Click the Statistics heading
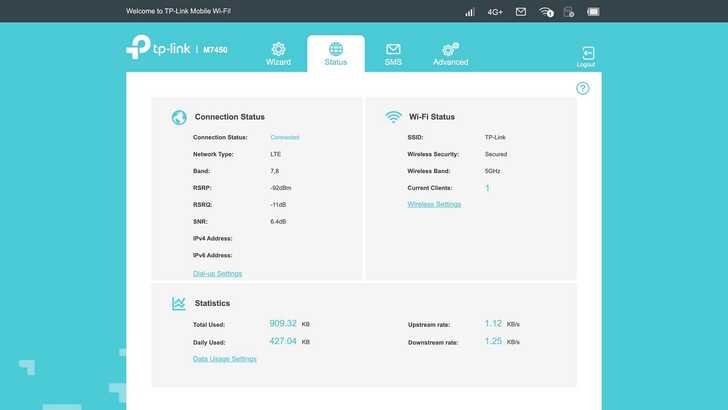The width and height of the screenshot is (728, 410). (x=212, y=303)
